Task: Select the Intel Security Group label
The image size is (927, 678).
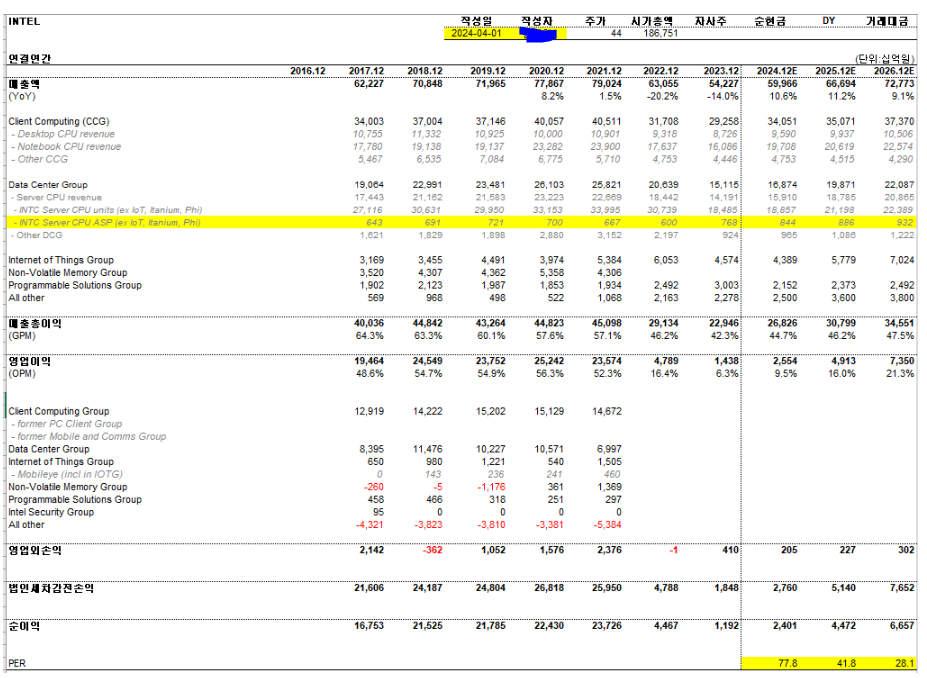Action: [x=51, y=512]
